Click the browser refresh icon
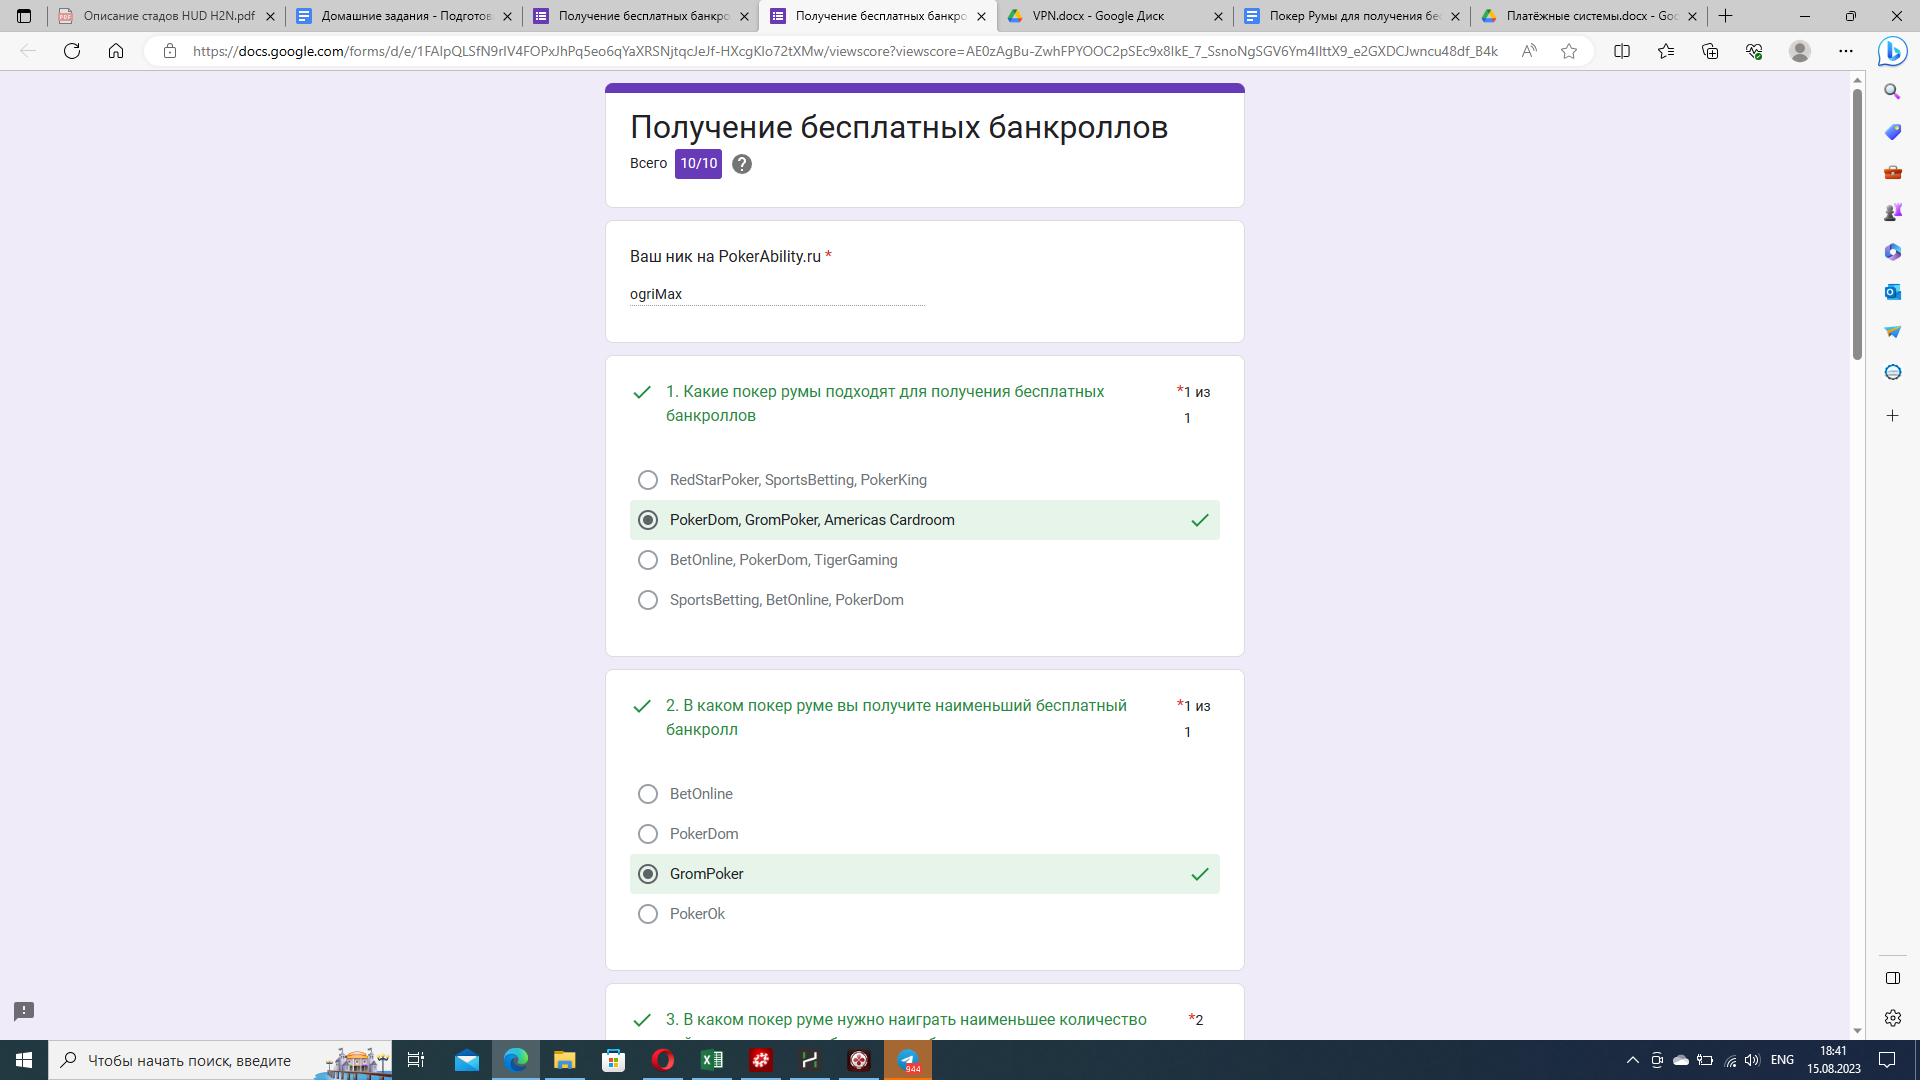1920x1080 pixels. 72,51
